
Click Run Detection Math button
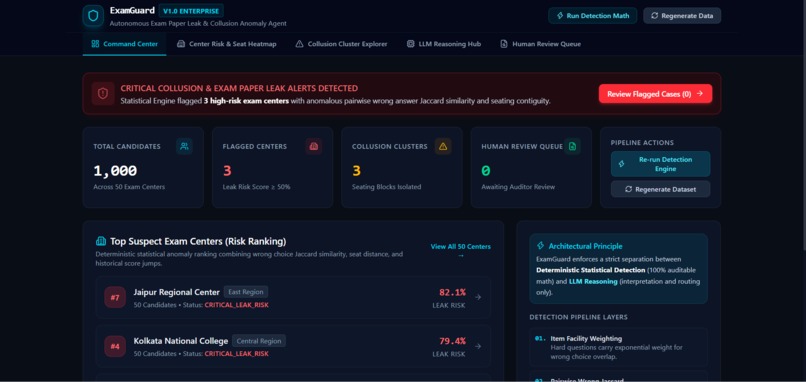pos(593,15)
